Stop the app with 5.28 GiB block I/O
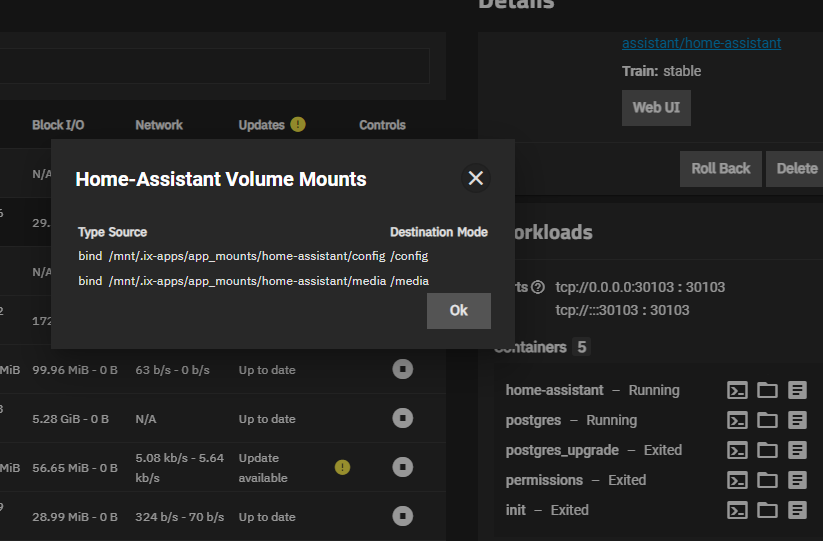823x541 pixels. (403, 418)
